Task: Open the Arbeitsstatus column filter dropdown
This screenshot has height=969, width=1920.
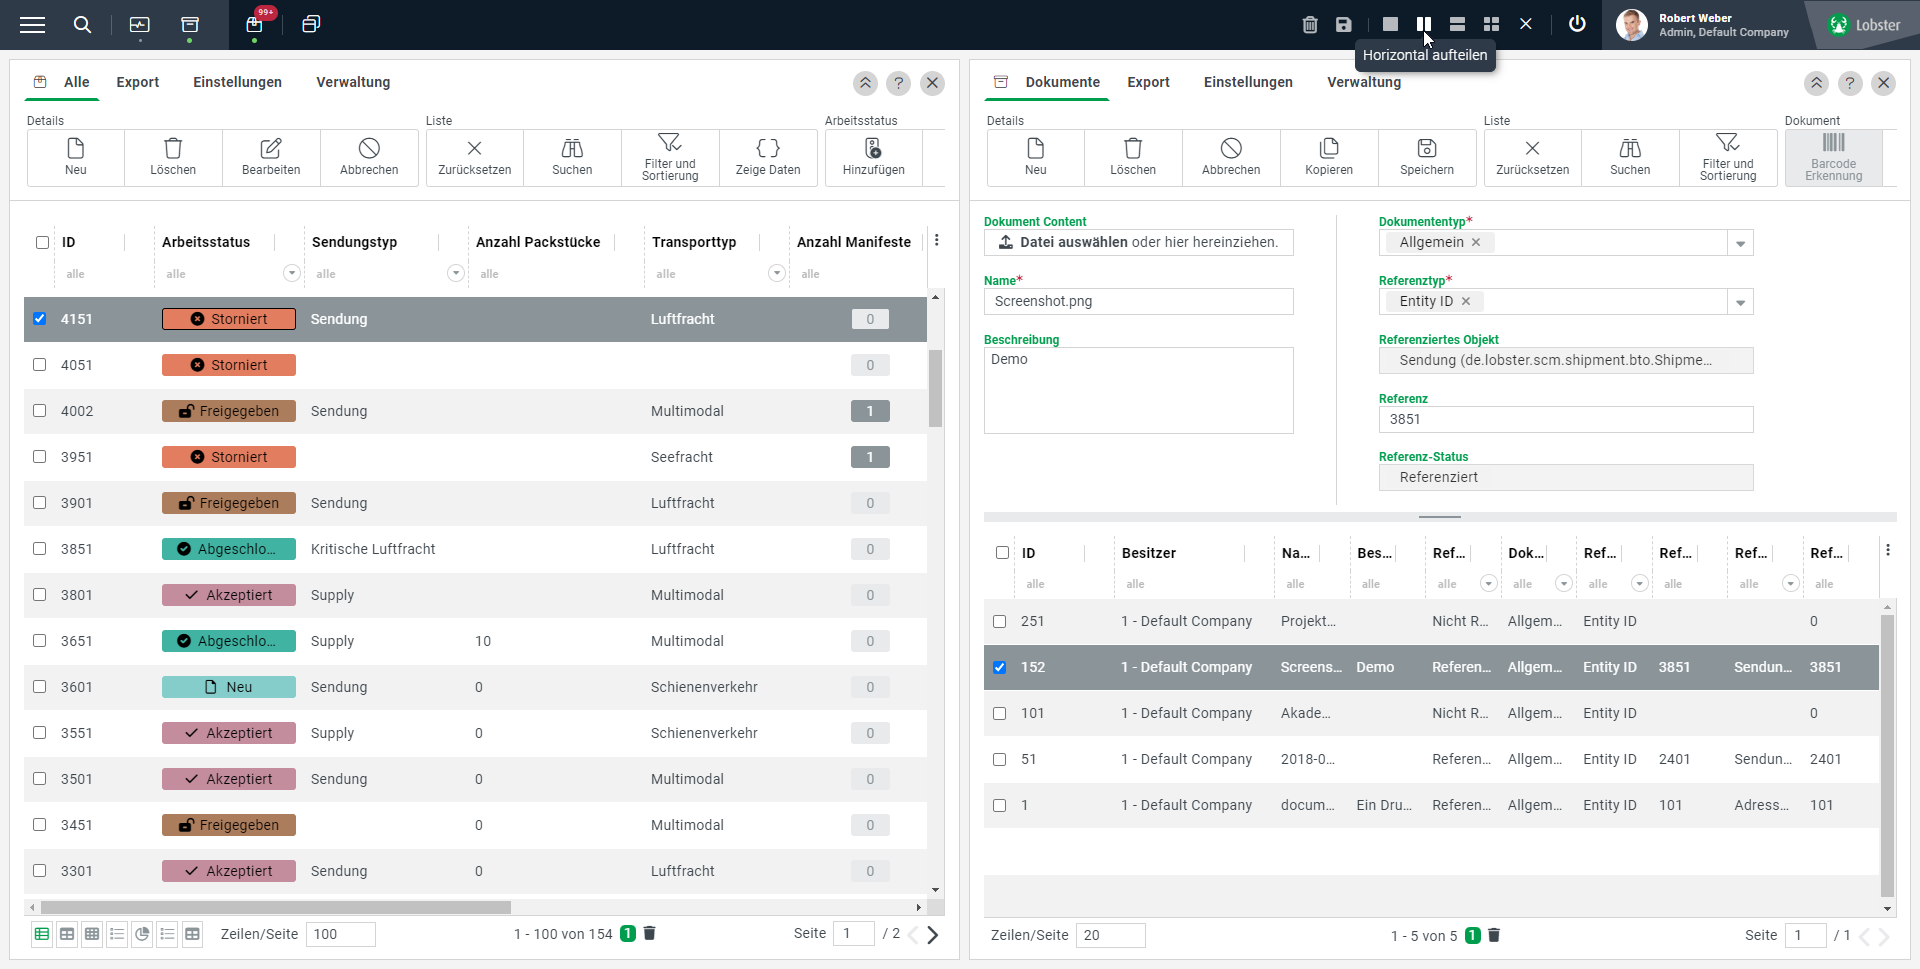Action: (292, 273)
